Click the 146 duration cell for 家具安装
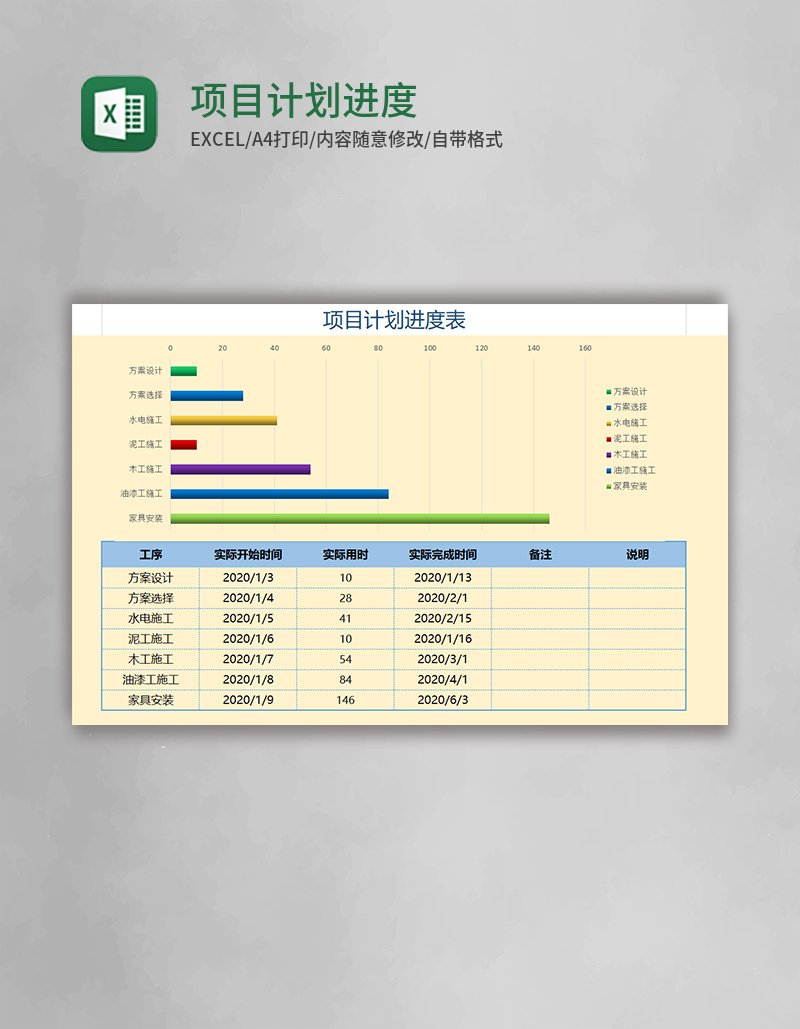 (346, 701)
